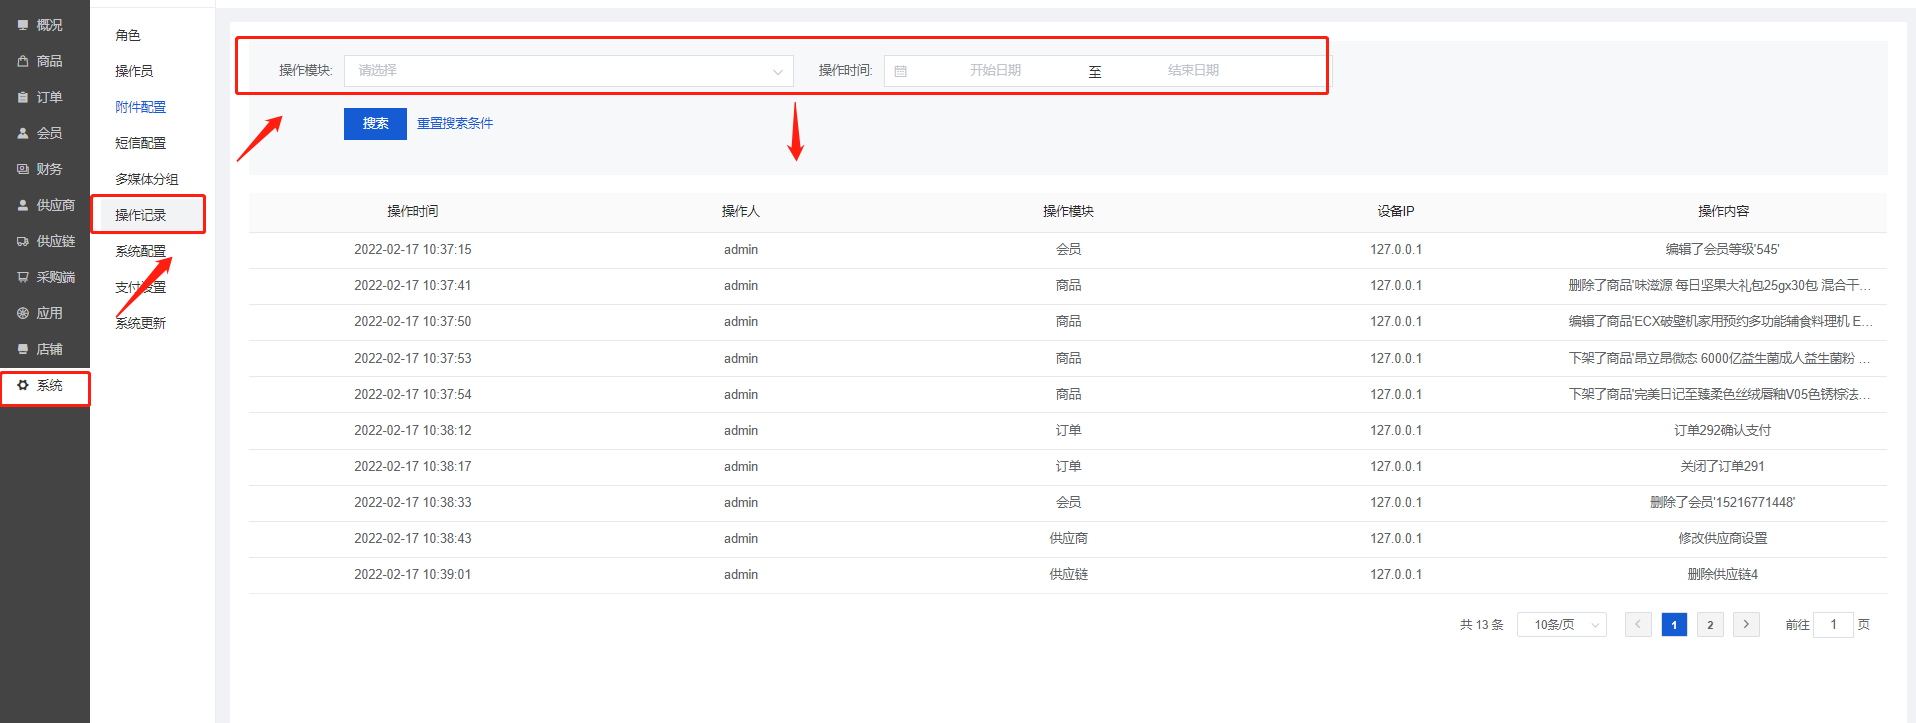
Task: Expand the 10条/页 page size selector
Action: point(1561,625)
